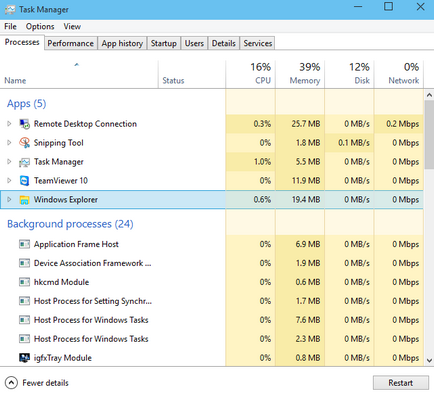Click the Restart button
434x396 pixels.
point(401,383)
